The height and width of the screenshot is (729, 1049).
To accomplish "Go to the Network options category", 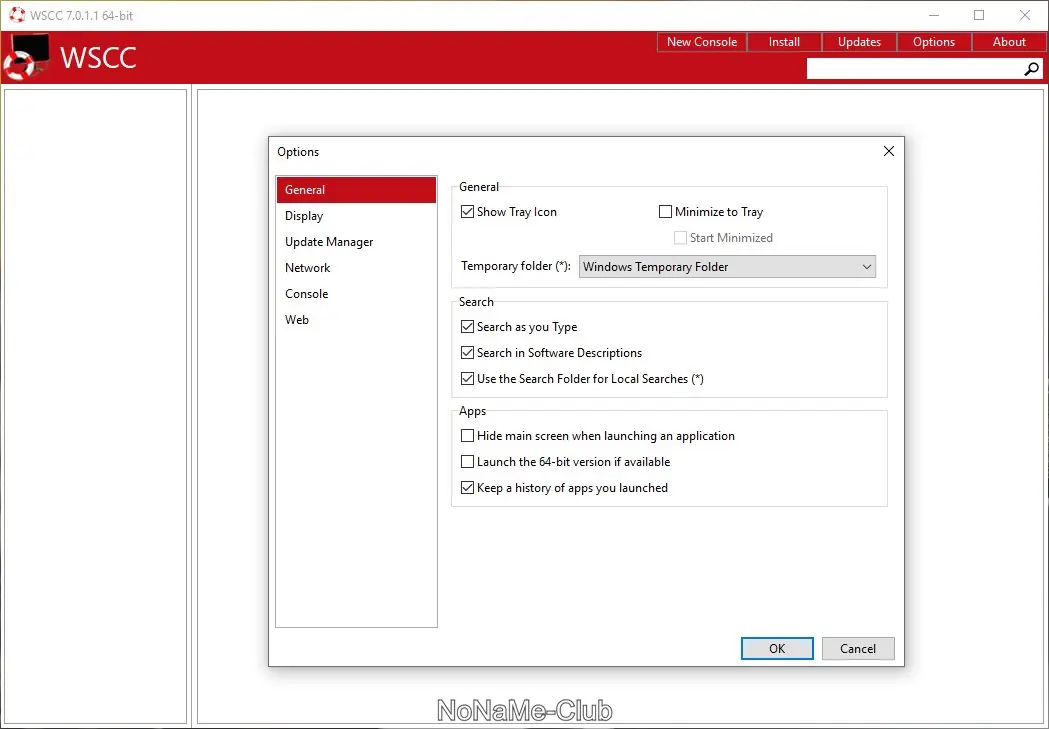I will pyautogui.click(x=357, y=268).
